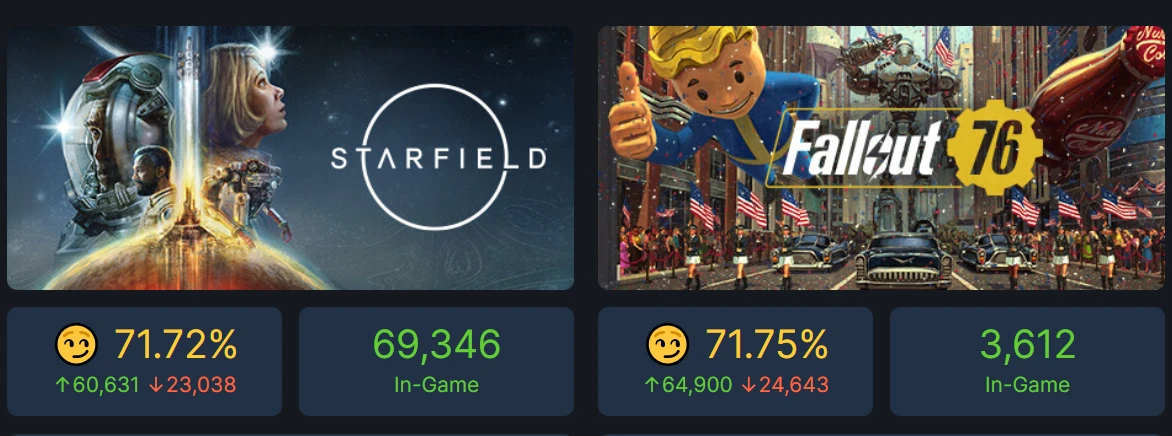
Task: Select the In-Game label under 3,612
Action: click(x=1027, y=384)
